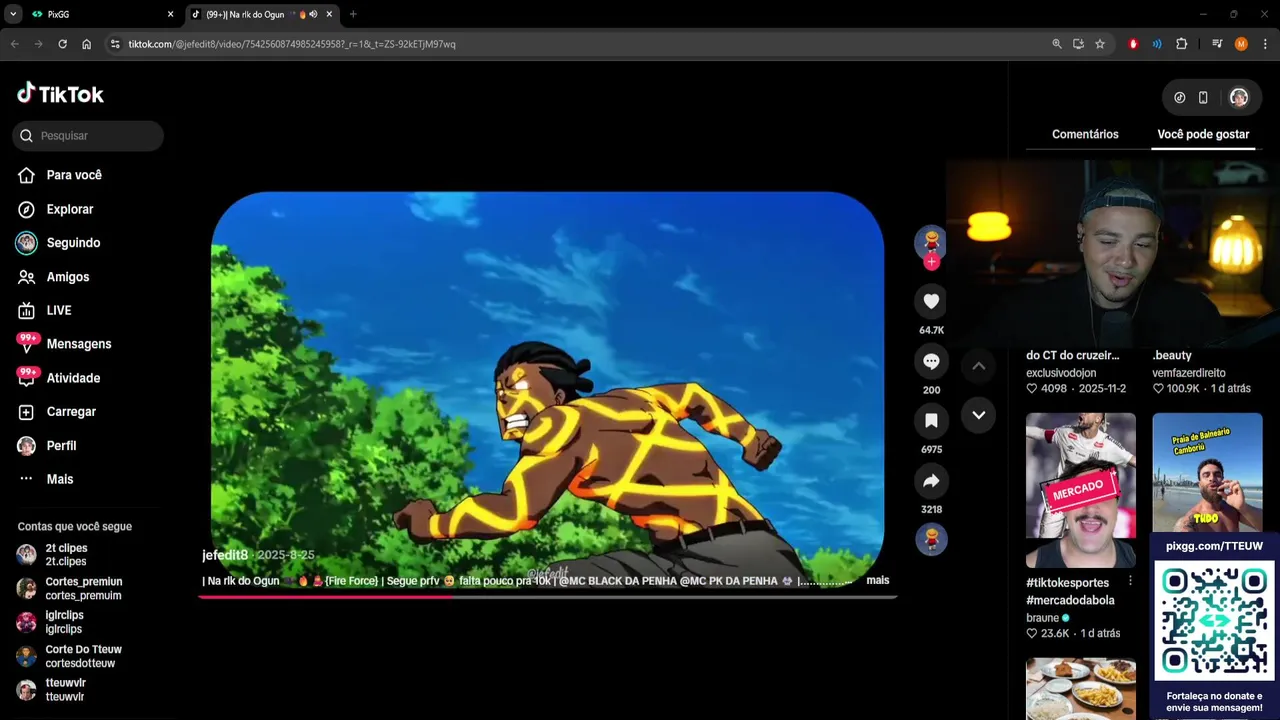This screenshot has height=720, width=1280.
Task: Open account avatar in TikTok header
Action: tap(1239, 97)
